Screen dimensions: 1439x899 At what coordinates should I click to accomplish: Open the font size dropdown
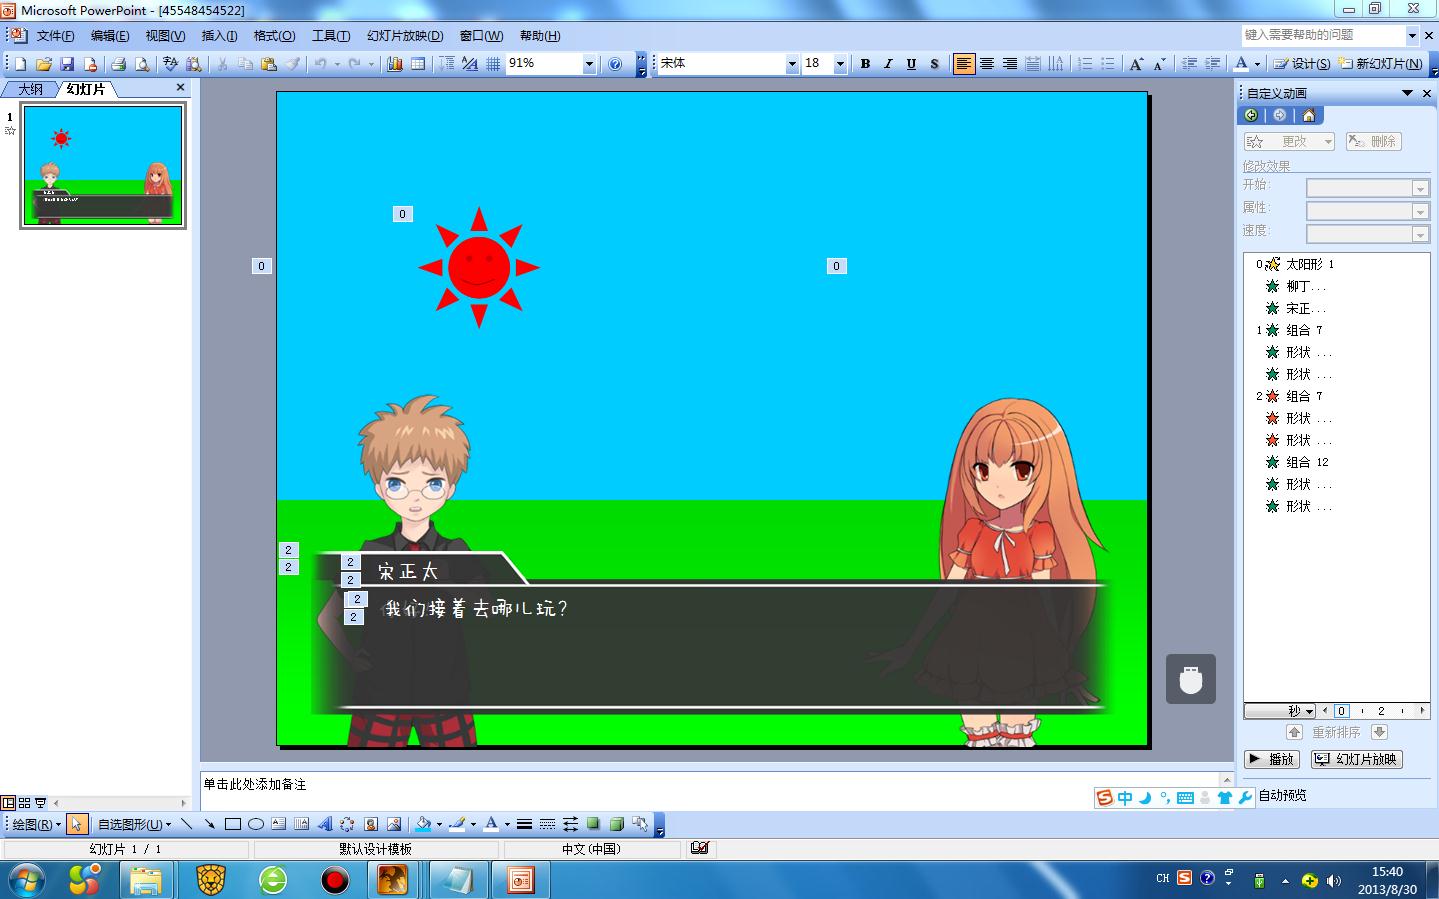(840, 64)
